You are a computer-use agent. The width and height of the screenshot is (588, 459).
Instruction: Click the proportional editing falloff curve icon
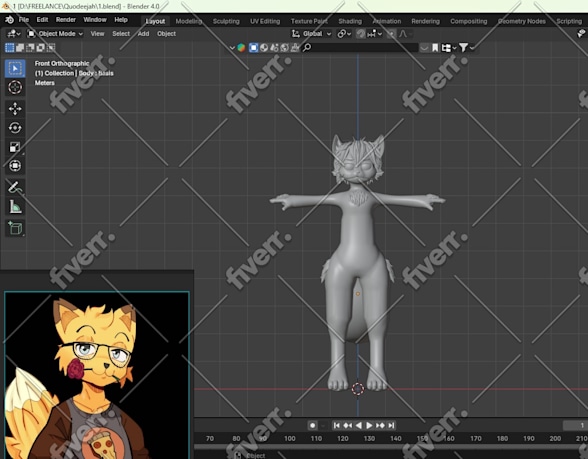(x=404, y=34)
